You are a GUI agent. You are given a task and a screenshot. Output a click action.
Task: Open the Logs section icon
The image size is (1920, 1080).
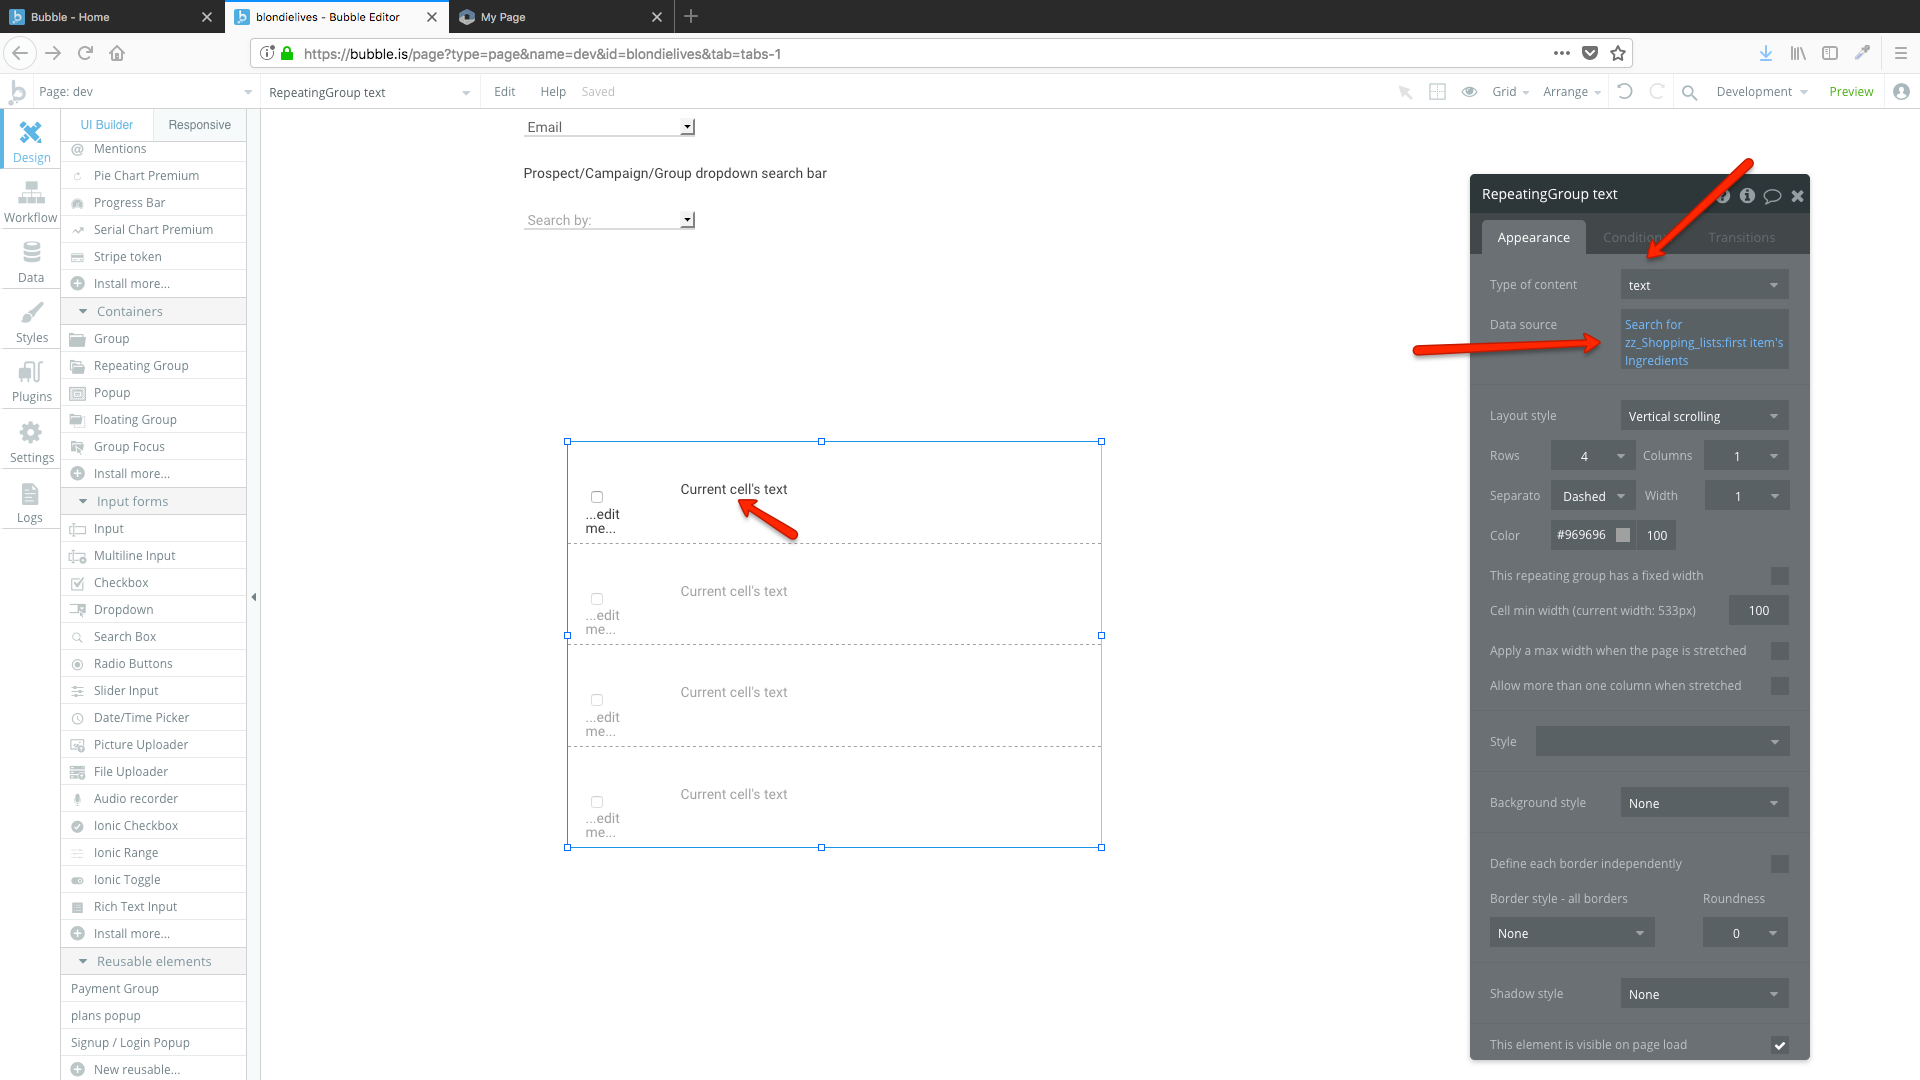(30, 502)
